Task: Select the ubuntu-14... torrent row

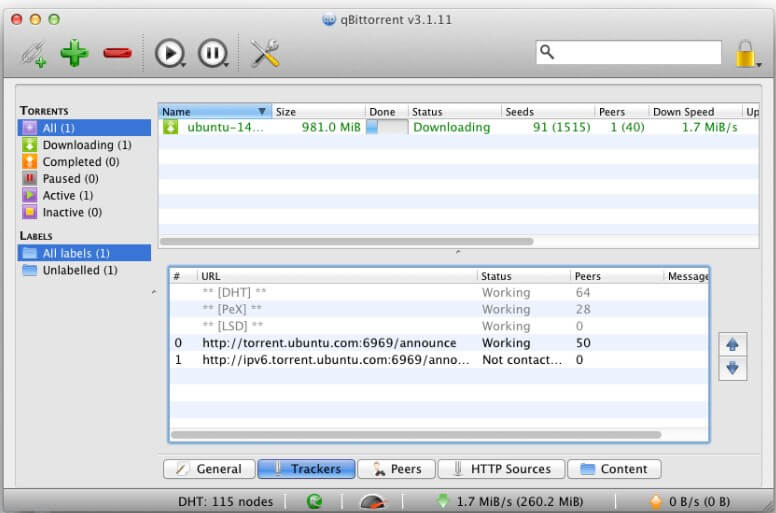Action: (458, 127)
